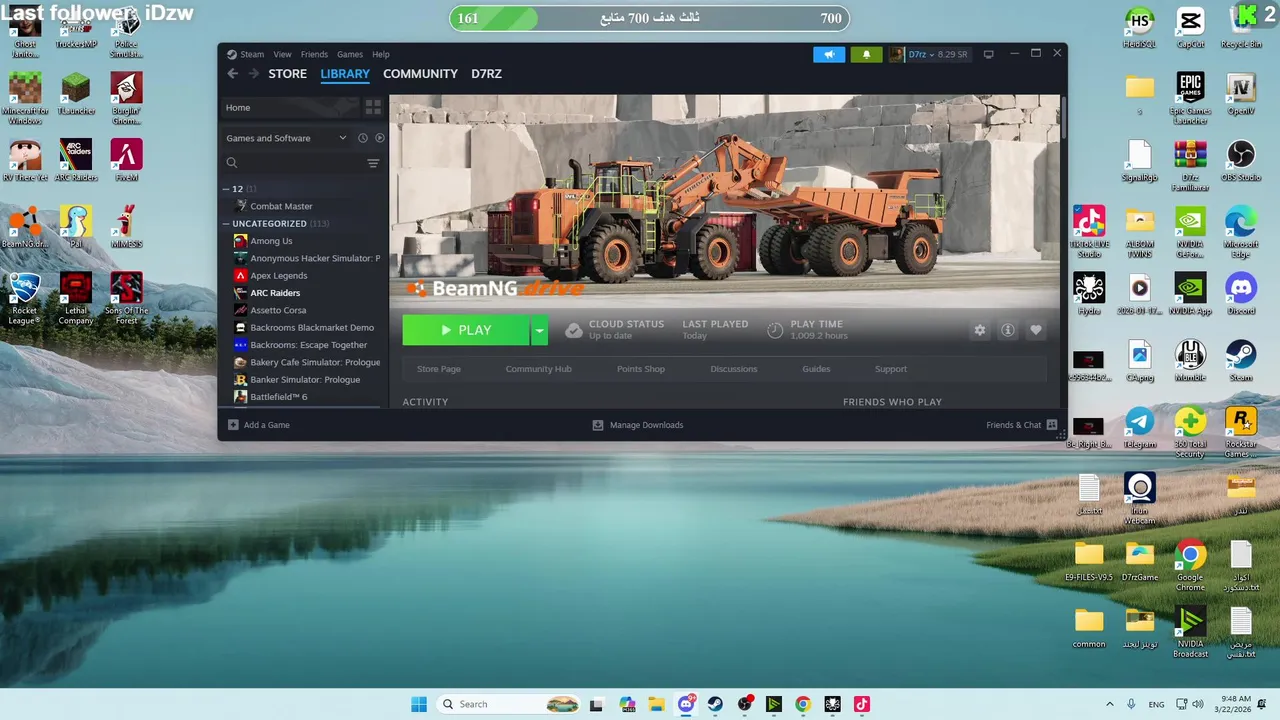The width and height of the screenshot is (1280, 720).
Task: Click the library search field
Action: (x=295, y=163)
